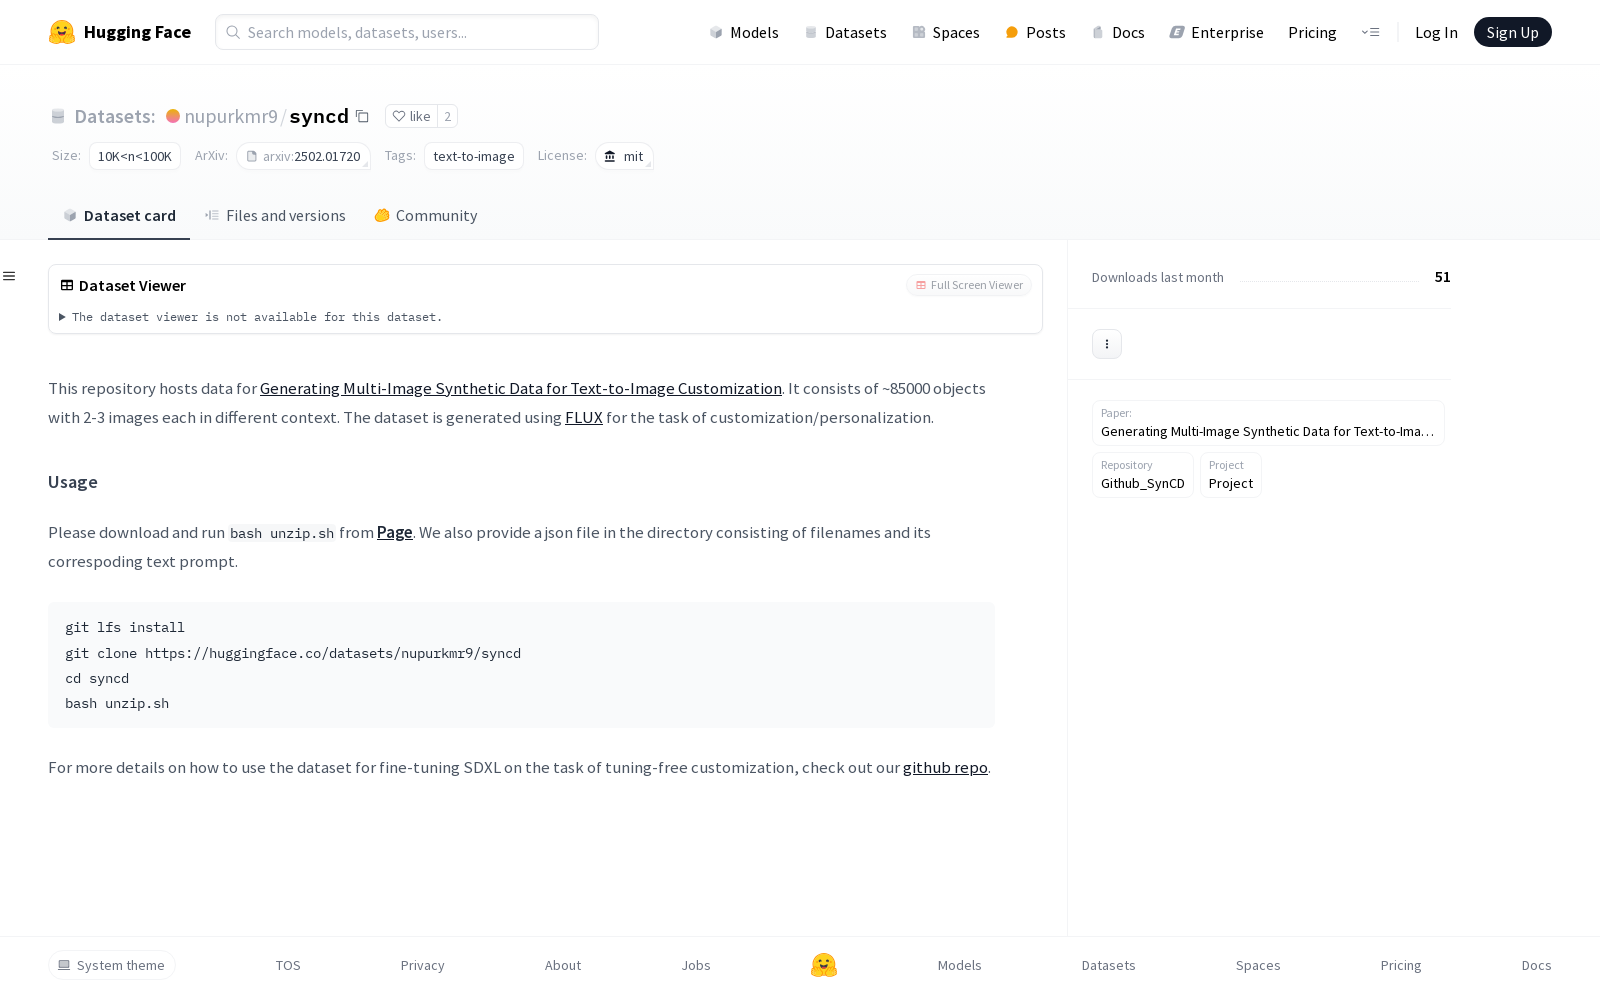Click the Usage heading
Viewport: 1600px width, 1000px height.
click(x=73, y=482)
